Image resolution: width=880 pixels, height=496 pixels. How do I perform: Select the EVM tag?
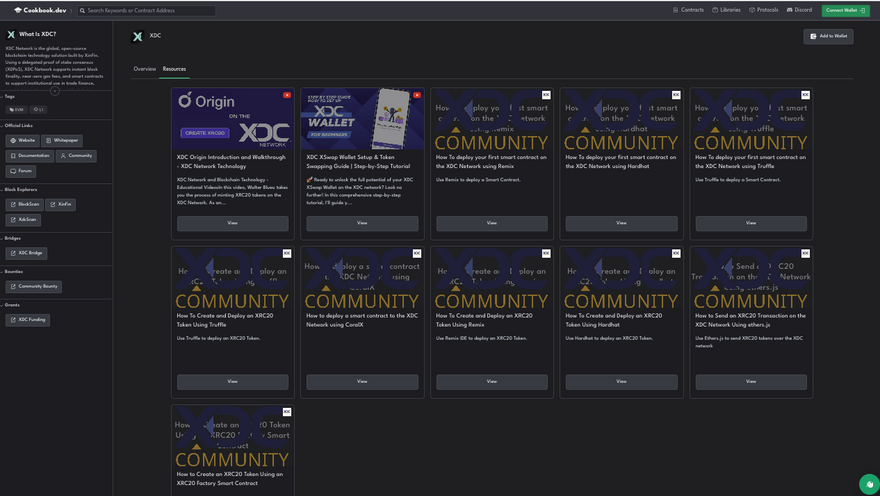pos(16,110)
